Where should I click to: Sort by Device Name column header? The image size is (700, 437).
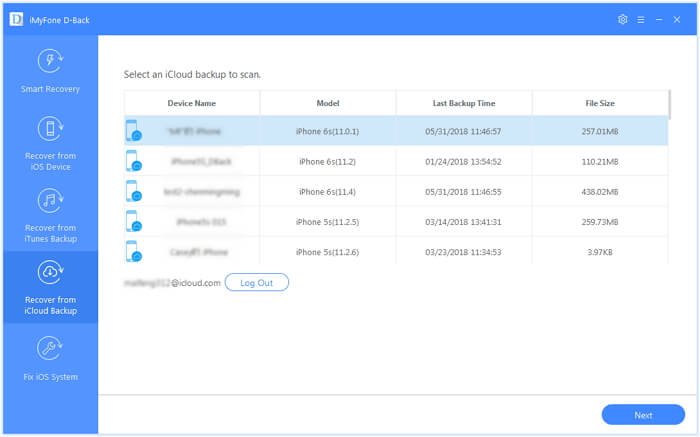192,103
